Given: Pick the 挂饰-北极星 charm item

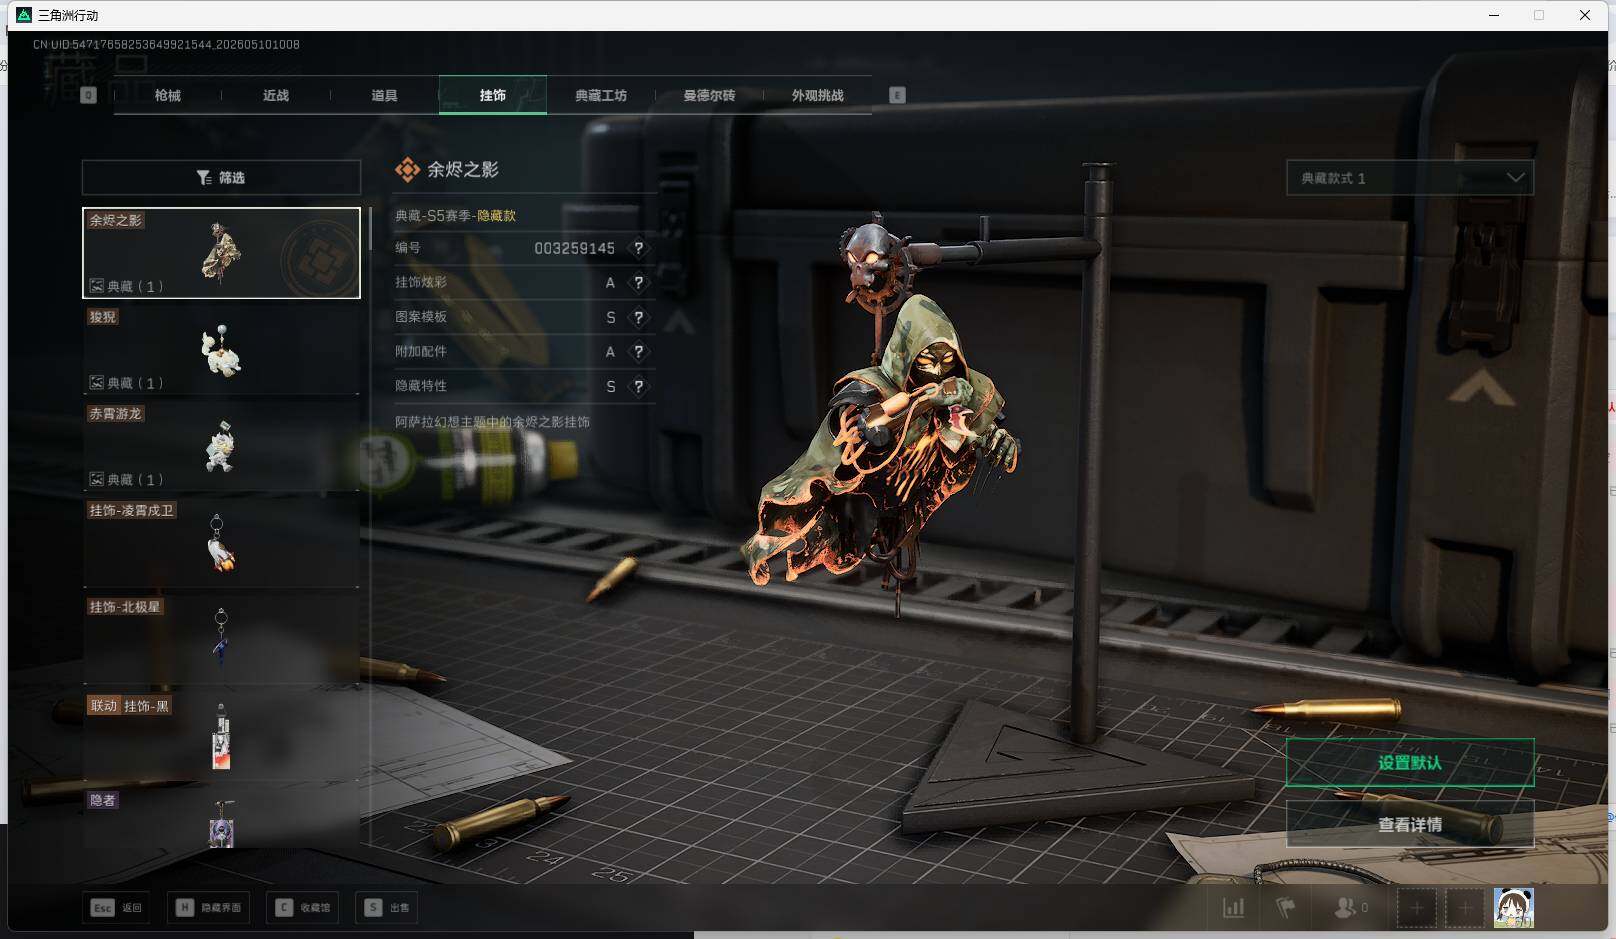Looking at the screenshot, I should point(221,640).
